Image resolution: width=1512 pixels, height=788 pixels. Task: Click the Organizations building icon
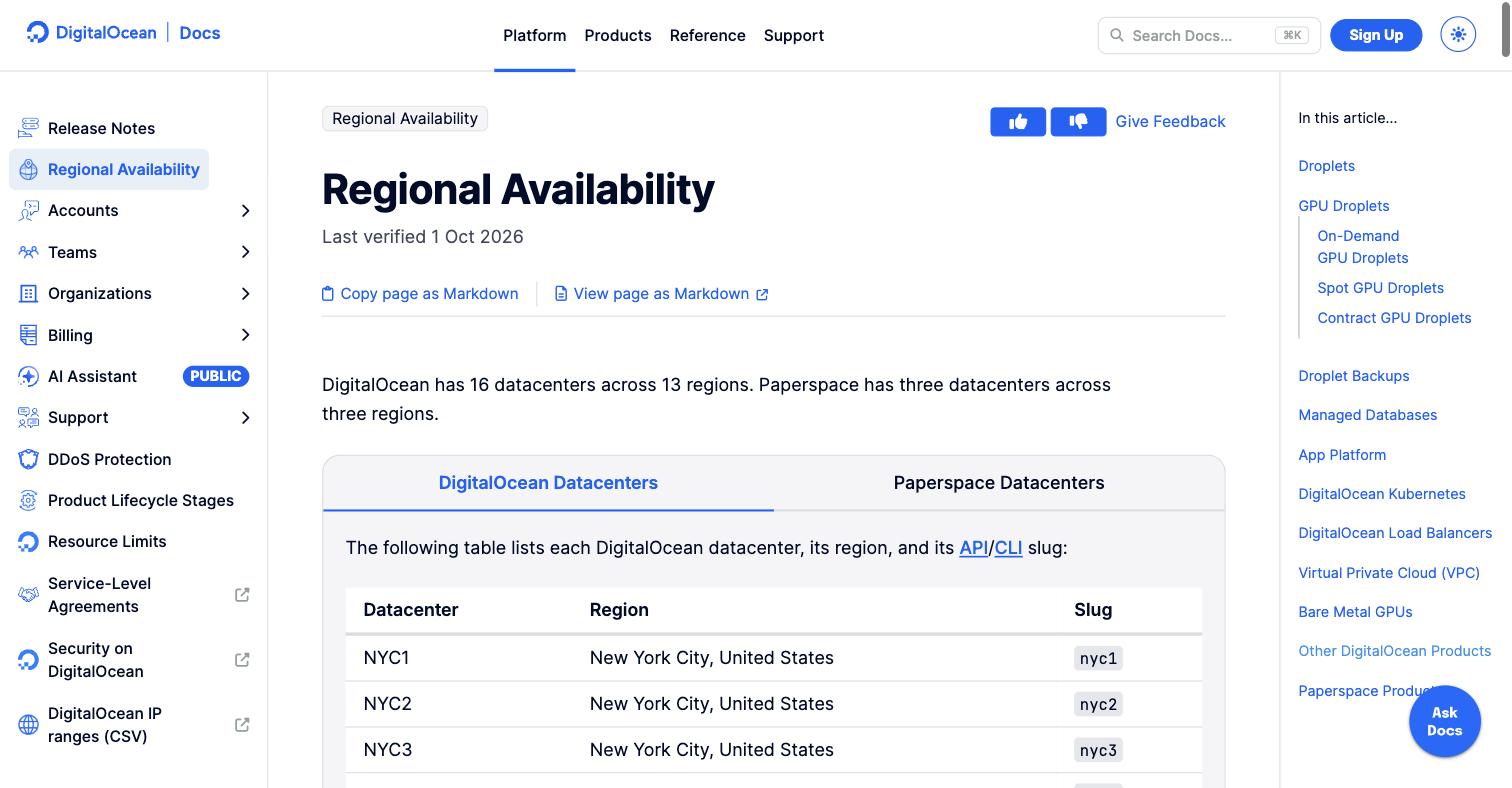(x=28, y=294)
